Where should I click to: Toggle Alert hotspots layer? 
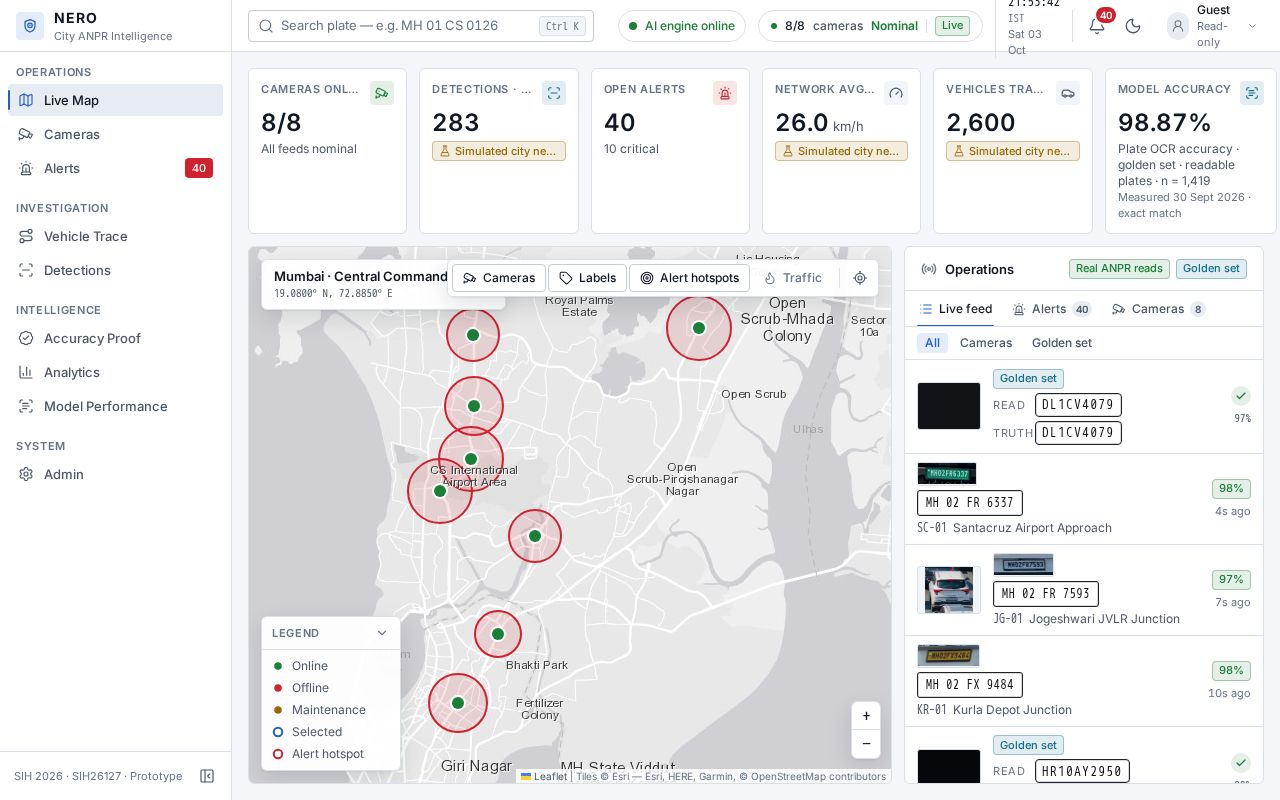pyautogui.click(x=689, y=278)
